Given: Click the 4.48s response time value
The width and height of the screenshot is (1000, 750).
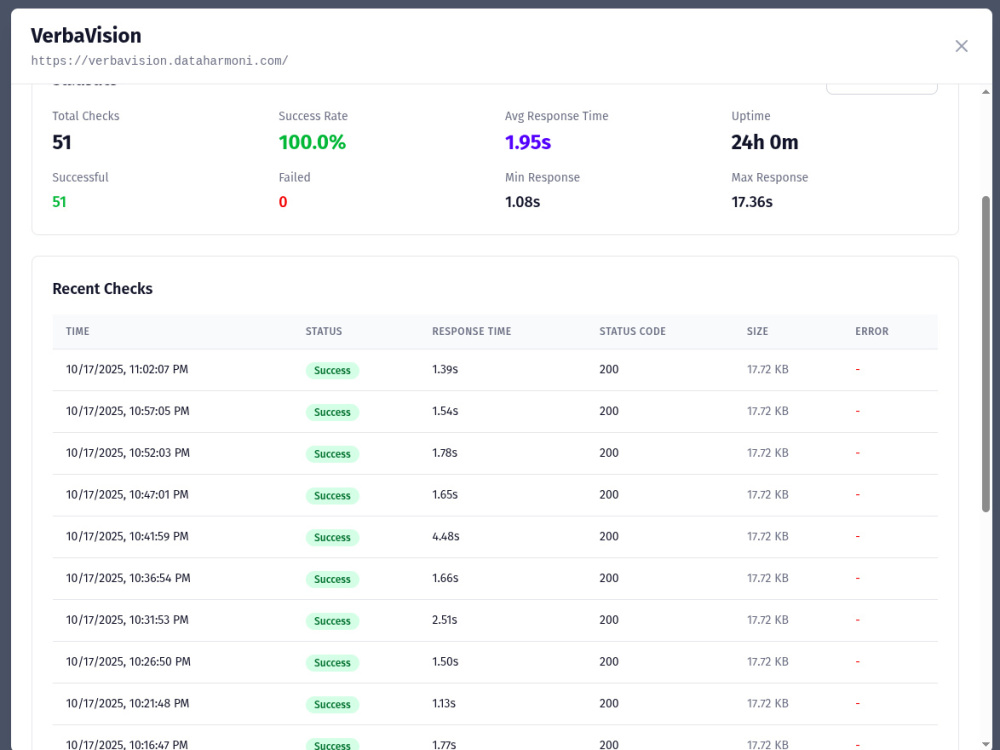Looking at the screenshot, I should click(445, 536).
